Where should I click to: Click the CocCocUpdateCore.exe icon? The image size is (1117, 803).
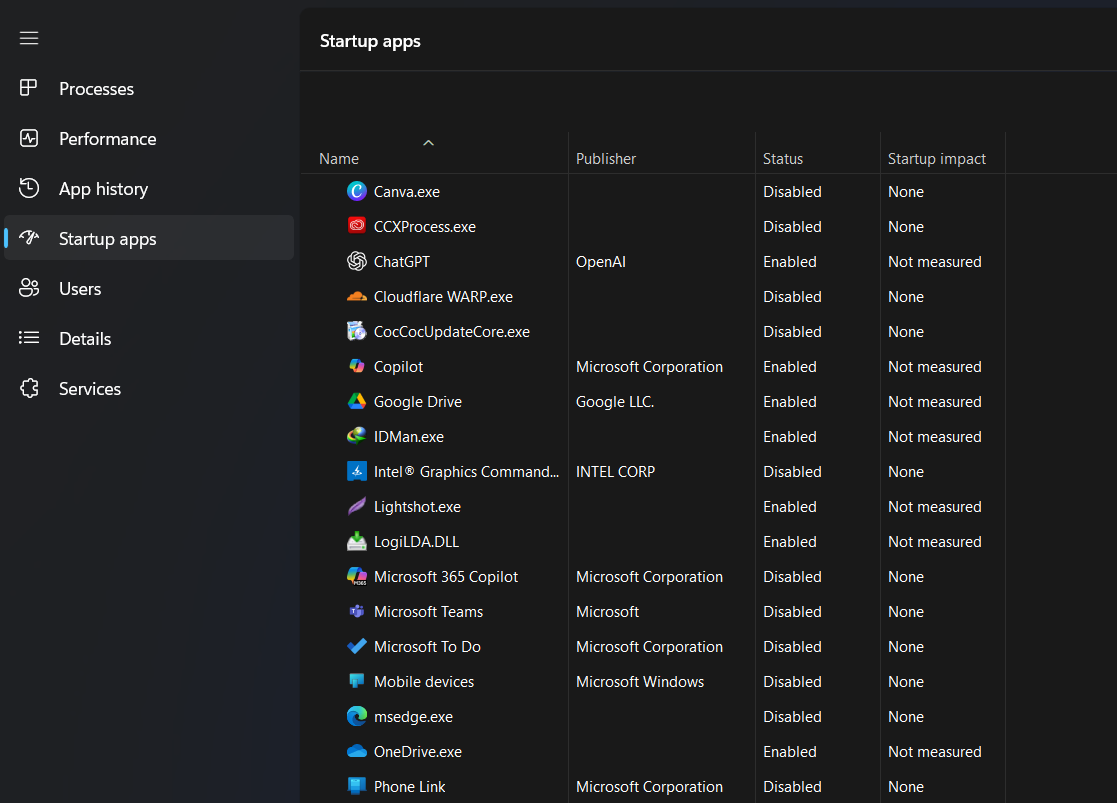357,331
